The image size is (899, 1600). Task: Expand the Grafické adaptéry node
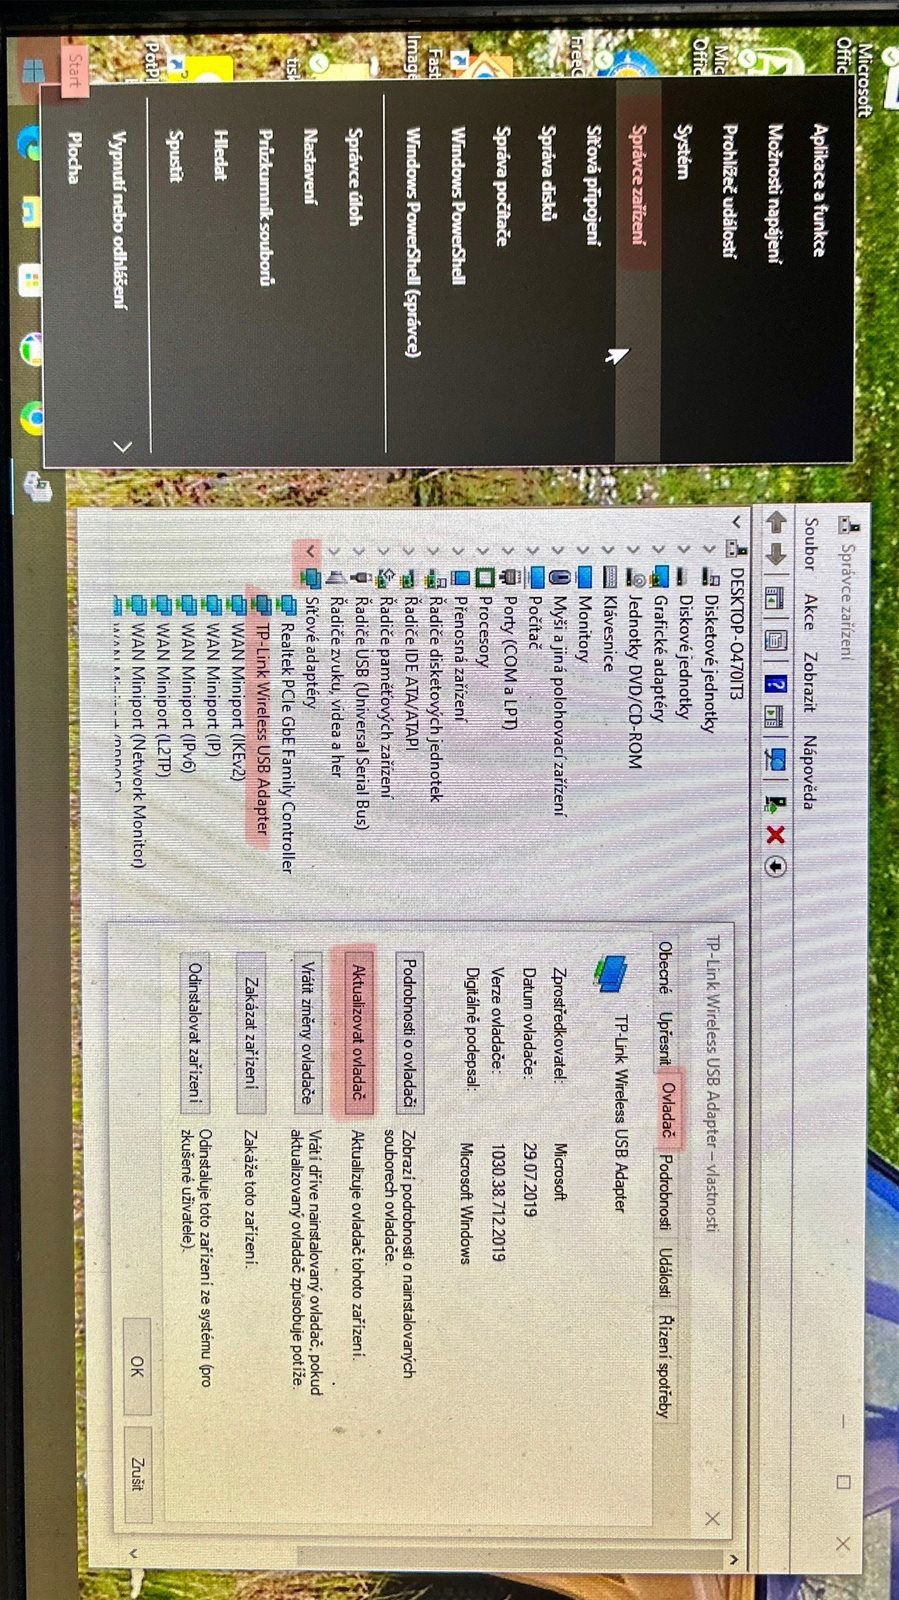coord(659,549)
